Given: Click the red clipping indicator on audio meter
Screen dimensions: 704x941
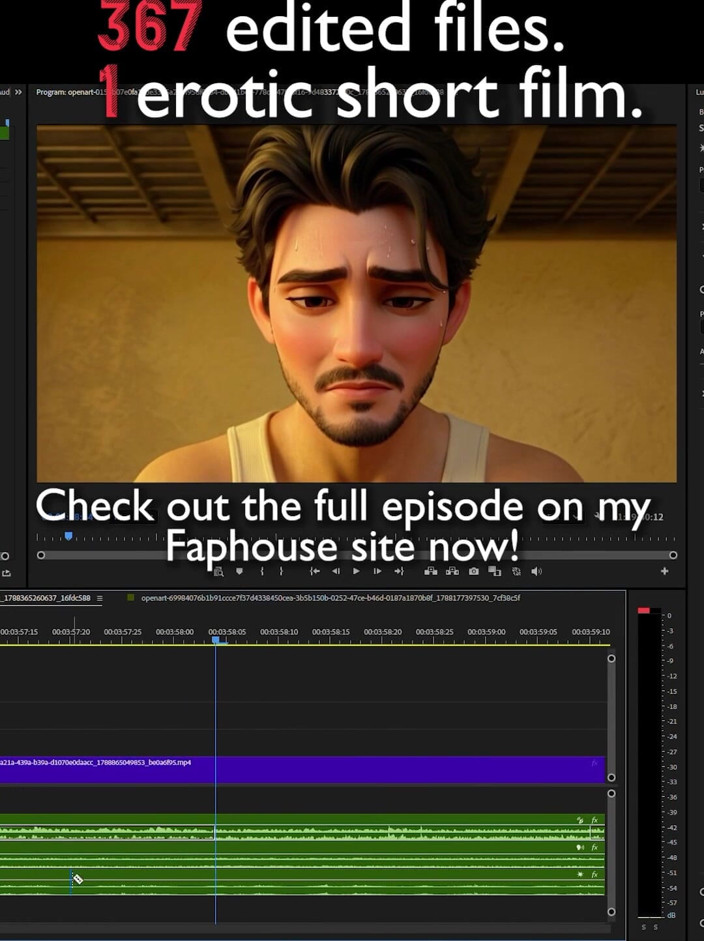Looking at the screenshot, I should pos(644,610).
